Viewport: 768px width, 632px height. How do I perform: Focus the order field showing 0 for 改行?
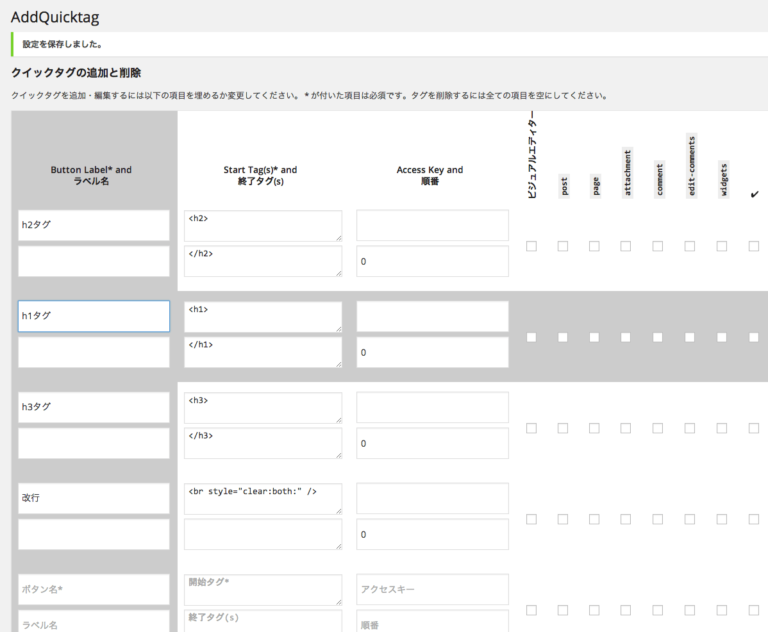[432, 535]
